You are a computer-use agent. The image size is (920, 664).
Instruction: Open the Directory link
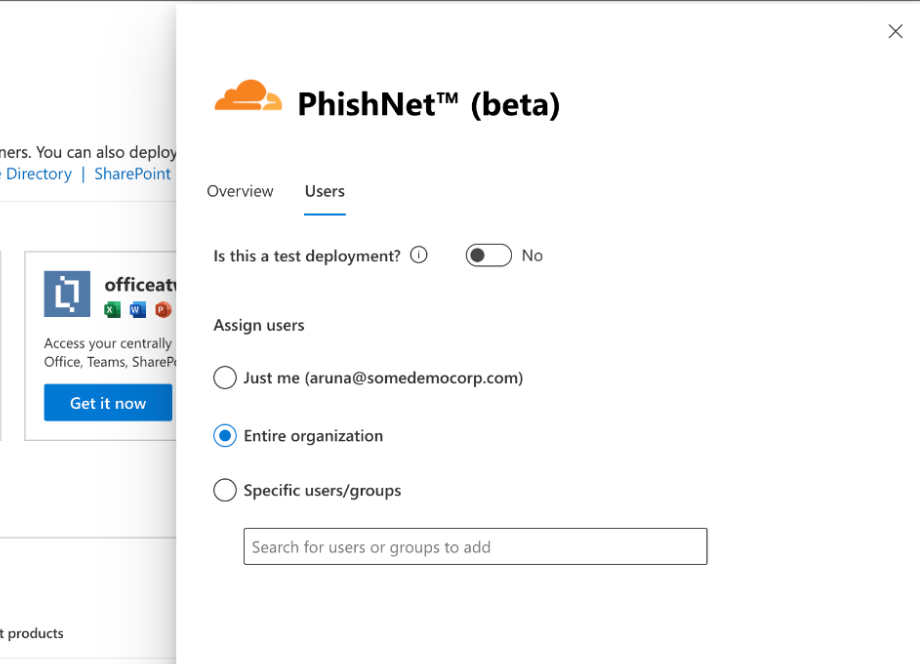tap(38, 173)
